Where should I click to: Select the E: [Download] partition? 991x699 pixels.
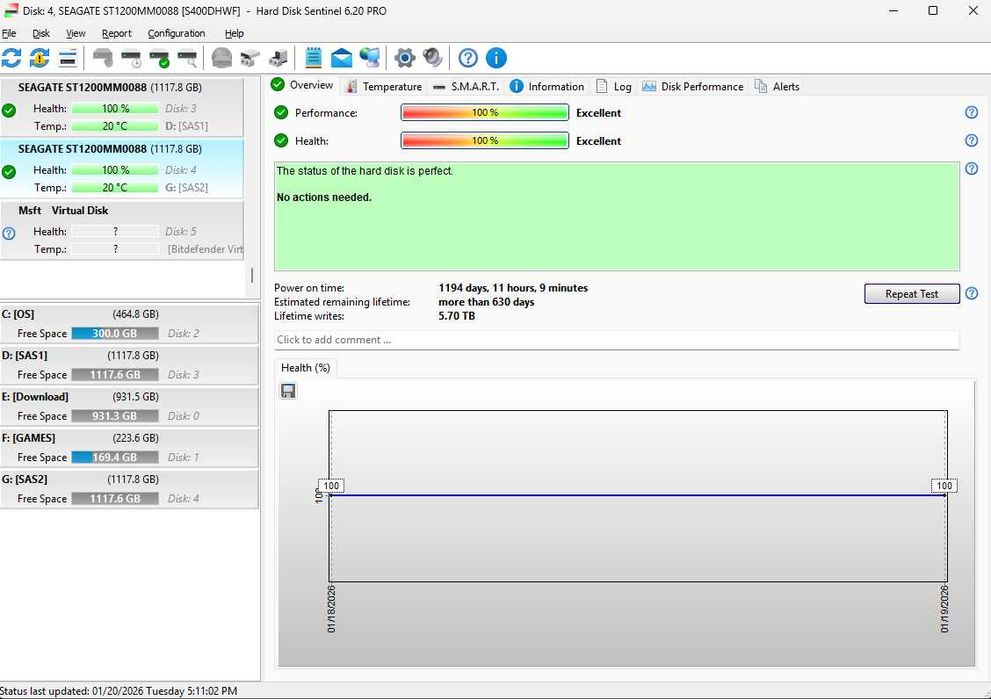[129, 406]
